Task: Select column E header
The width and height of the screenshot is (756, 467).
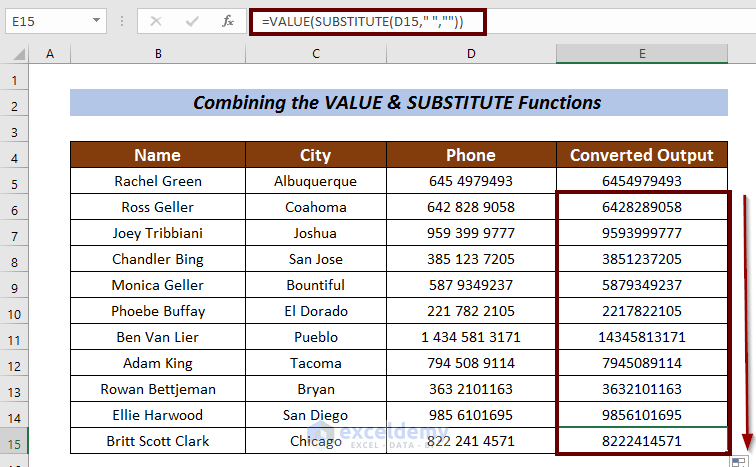Action: click(641, 54)
